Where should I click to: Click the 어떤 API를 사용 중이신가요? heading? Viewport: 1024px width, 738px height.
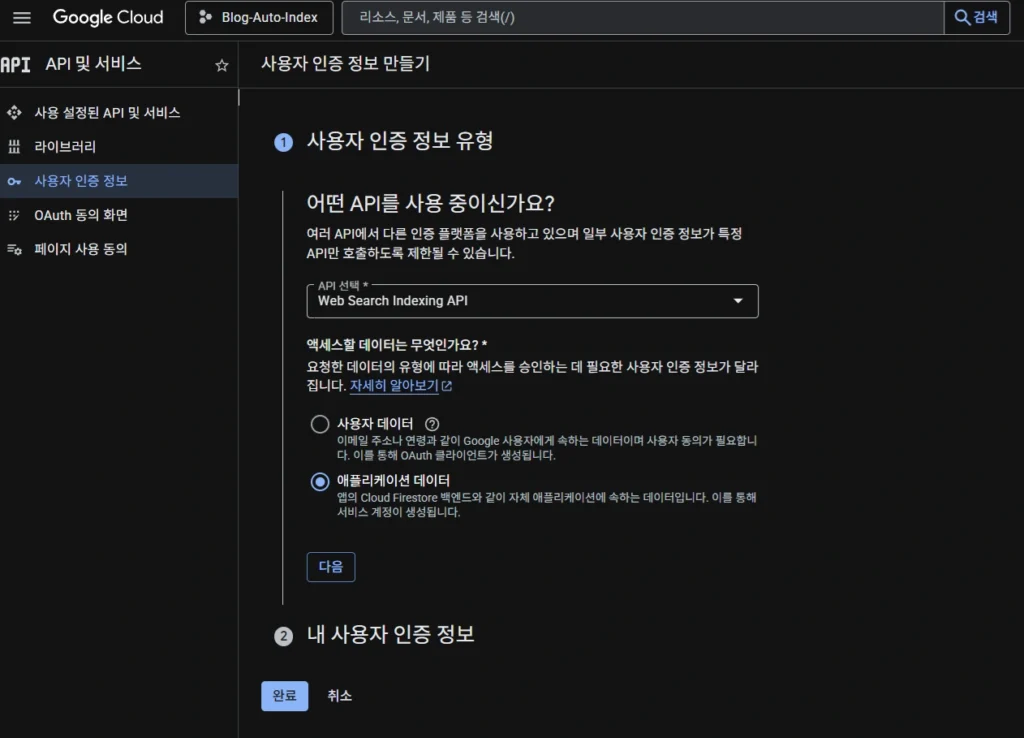coord(430,203)
